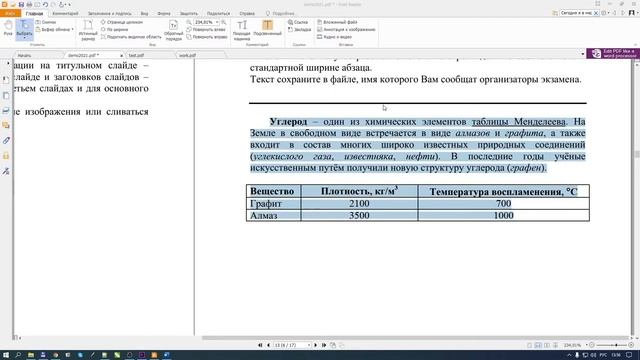640x360 pixels.
Task: Click the Open folder icon in quick access toolbar
Action: coord(13,4)
